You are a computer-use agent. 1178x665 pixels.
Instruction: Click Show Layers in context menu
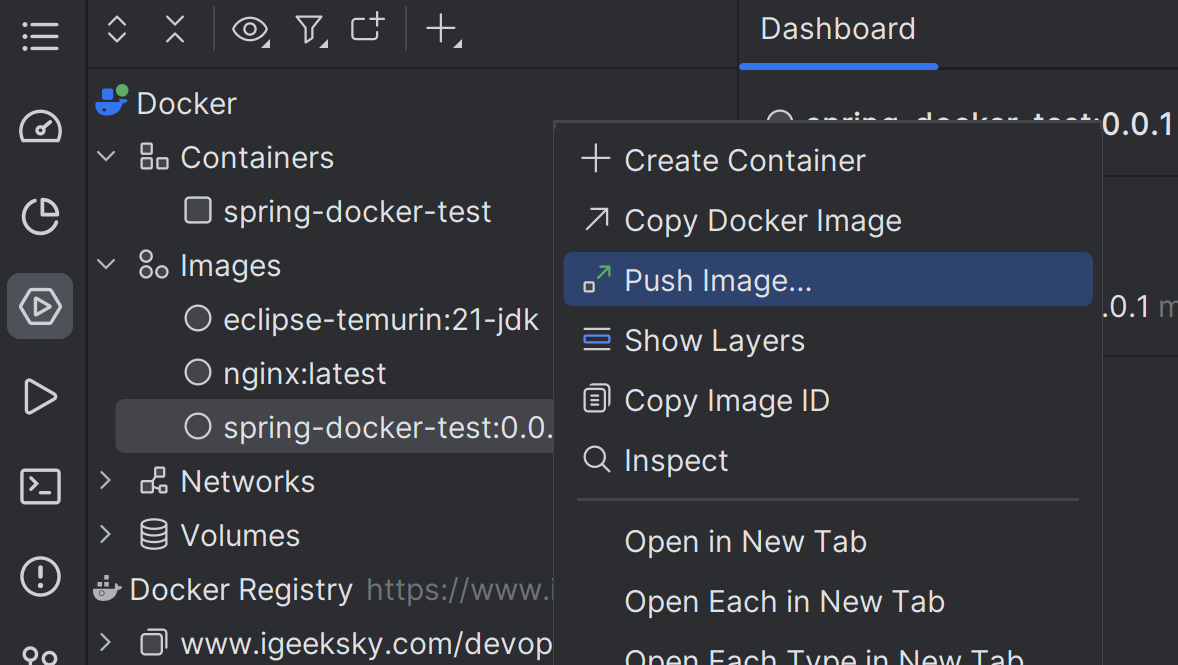tap(714, 341)
